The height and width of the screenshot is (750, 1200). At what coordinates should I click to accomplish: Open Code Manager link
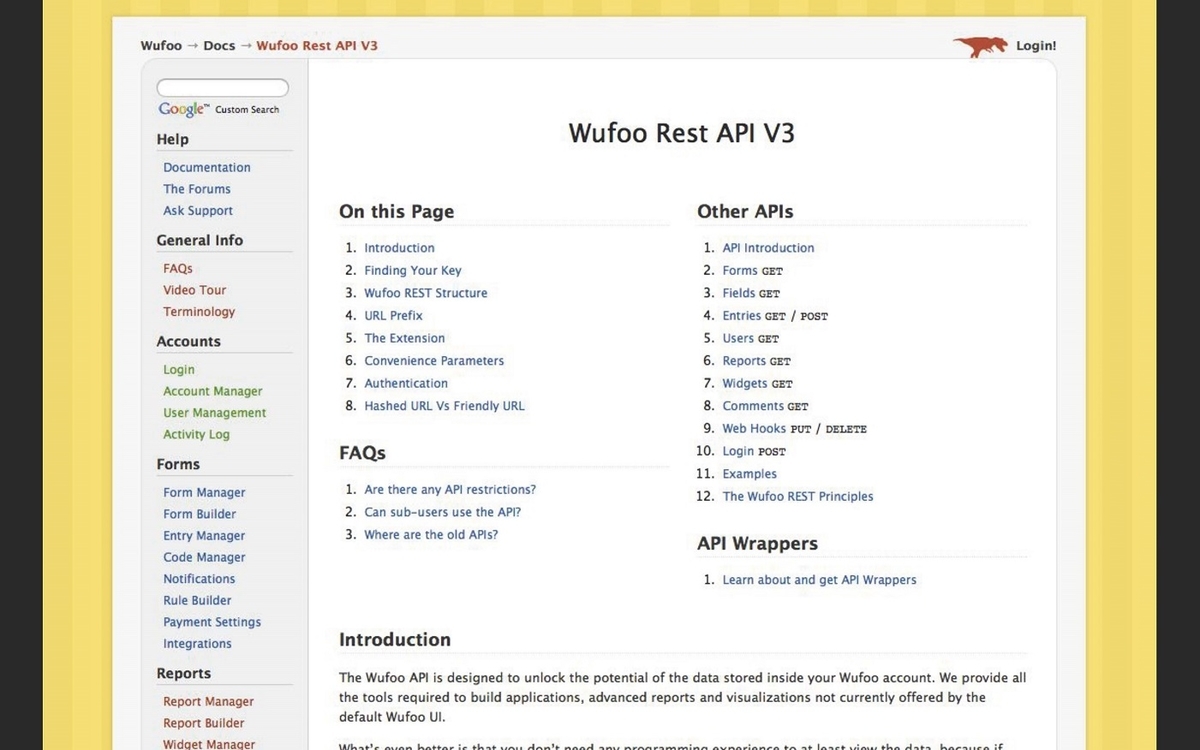click(x=204, y=558)
